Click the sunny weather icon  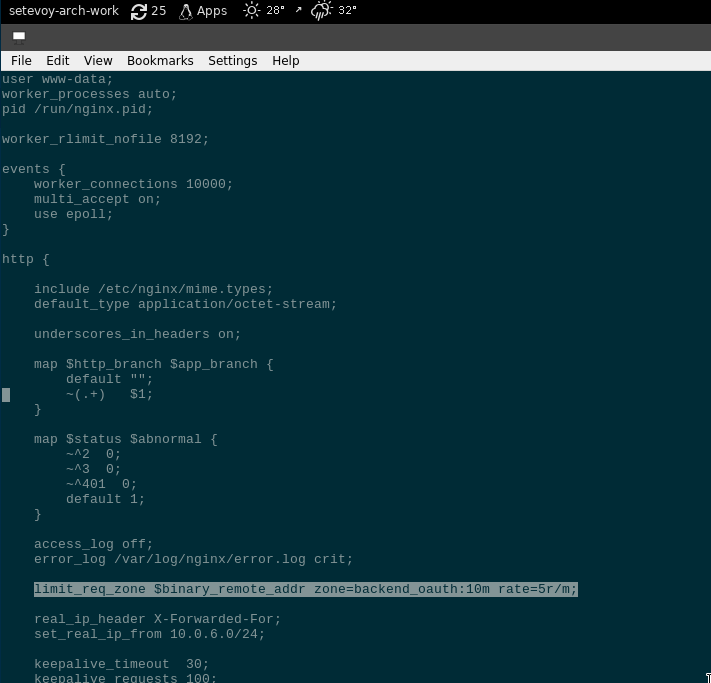251,10
